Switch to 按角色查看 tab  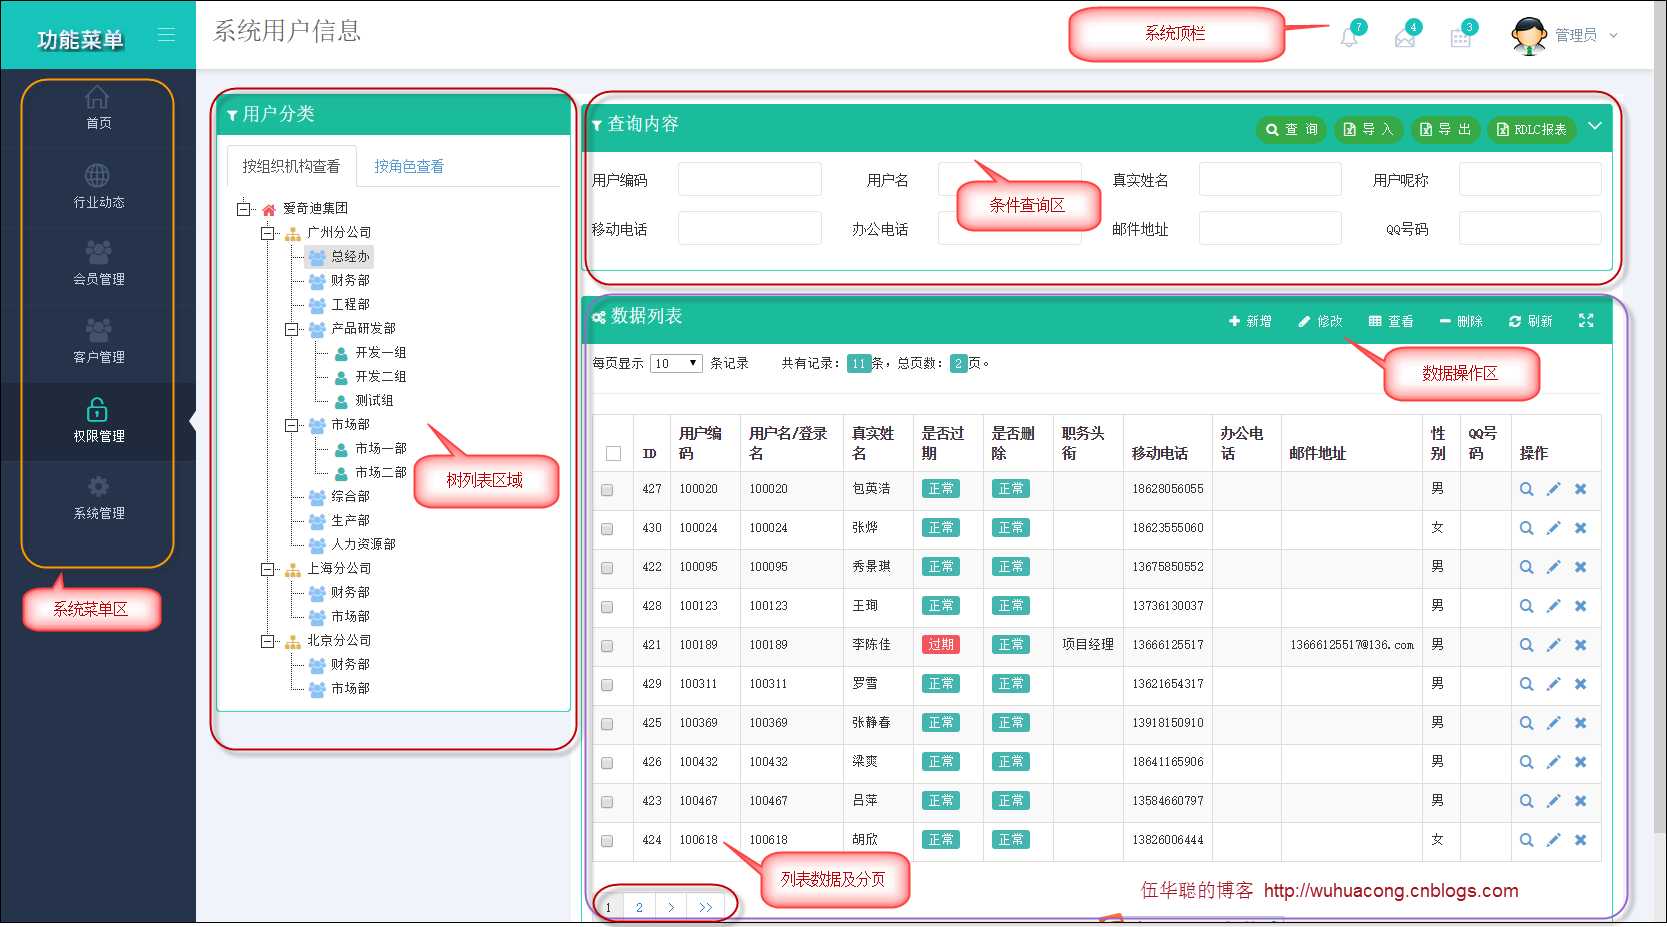409,166
